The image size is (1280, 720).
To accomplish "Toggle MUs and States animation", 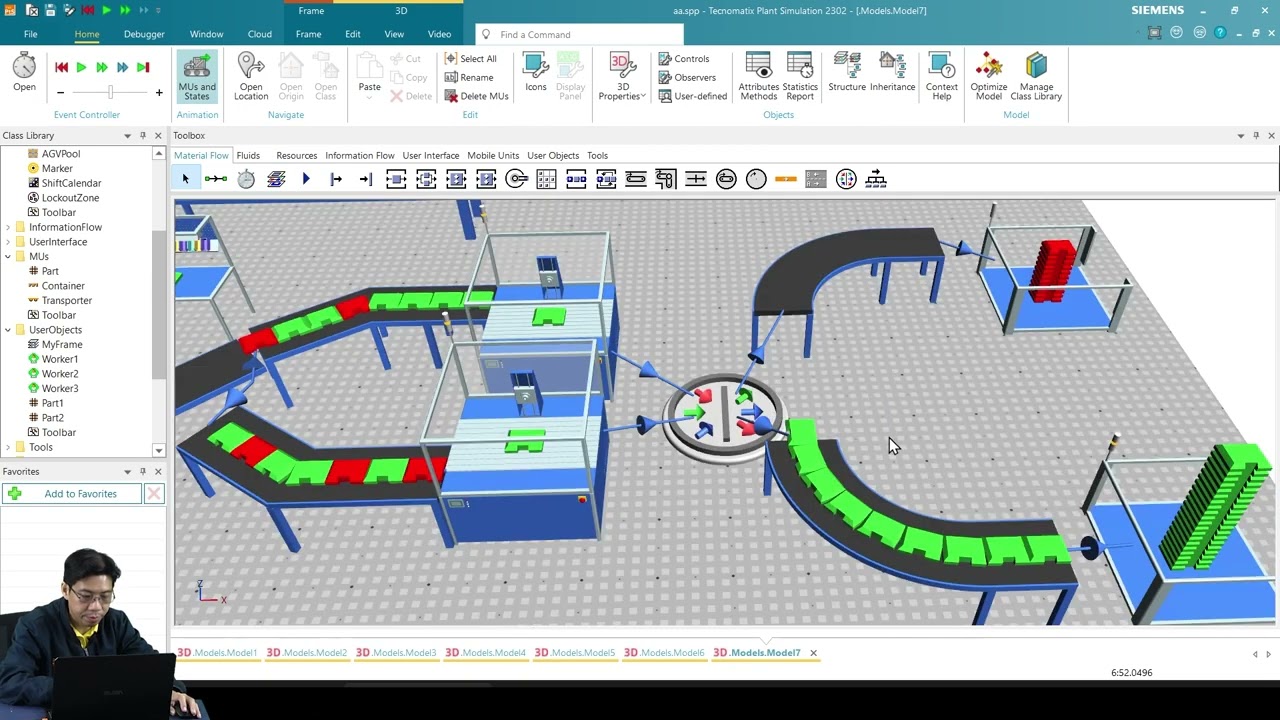I will point(197,76).
